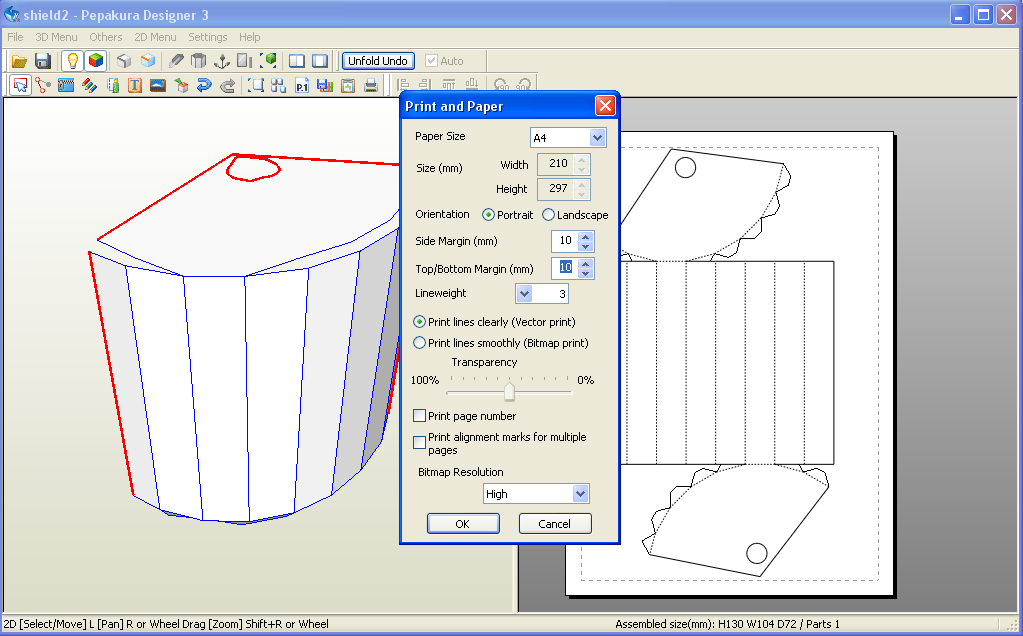
Task: Open the Lineweight dropdown
Action: [524, 294]
